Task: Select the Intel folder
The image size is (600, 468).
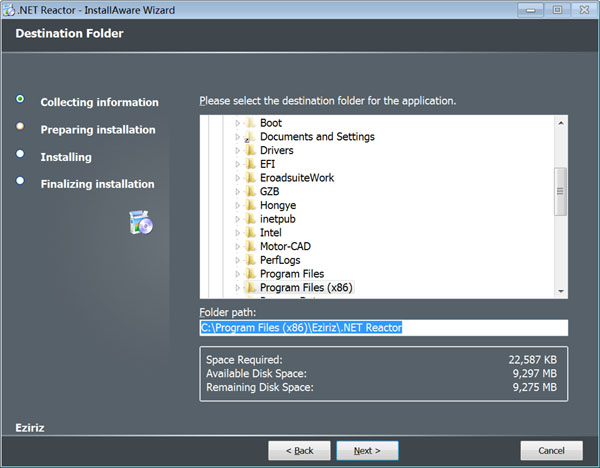Action: 271,233
